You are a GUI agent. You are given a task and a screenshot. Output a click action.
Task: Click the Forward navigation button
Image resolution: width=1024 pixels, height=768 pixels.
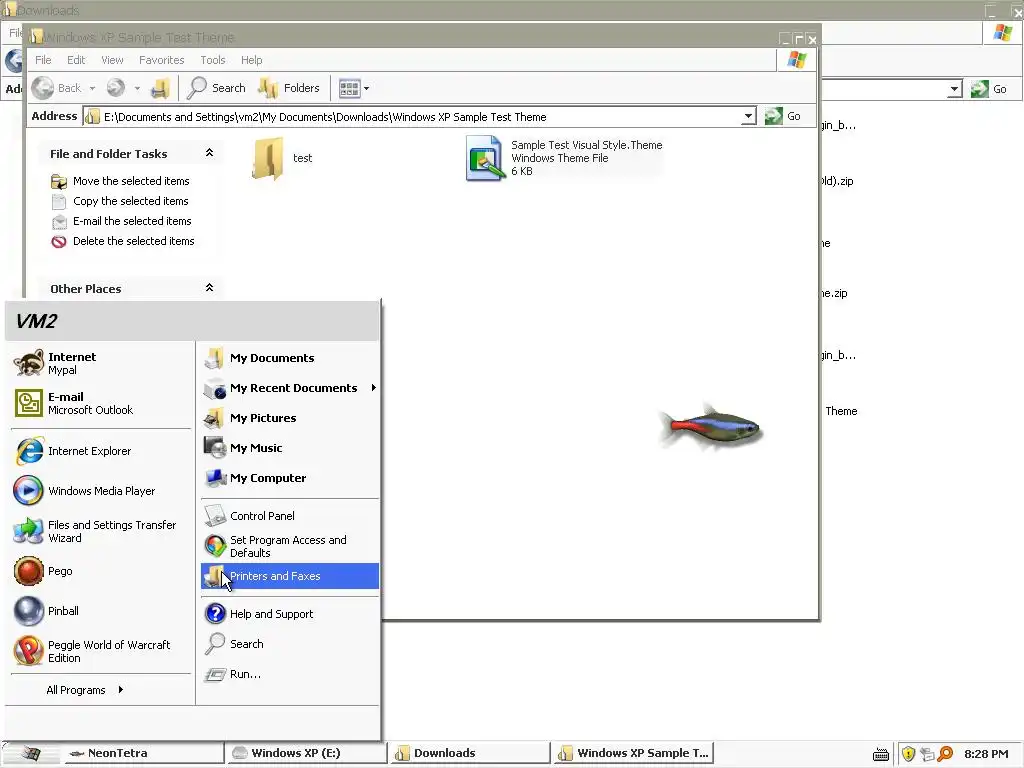click(x=116, y=88)
